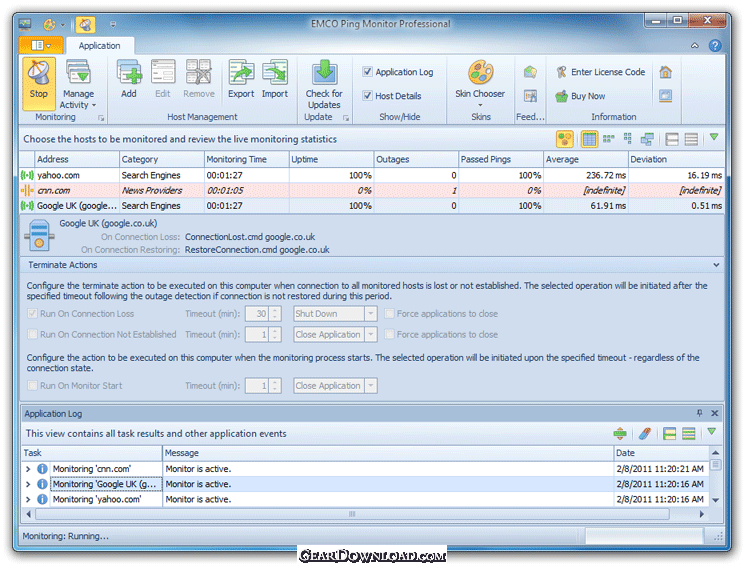
Task: Open the quick access toolbar customize dropdown
Action: coord(113,24)
